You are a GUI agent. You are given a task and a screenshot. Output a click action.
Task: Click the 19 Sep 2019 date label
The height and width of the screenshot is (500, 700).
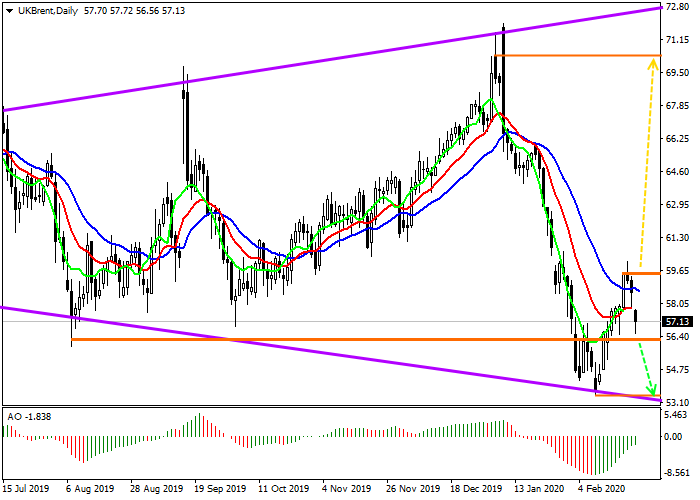coord(219,490)
